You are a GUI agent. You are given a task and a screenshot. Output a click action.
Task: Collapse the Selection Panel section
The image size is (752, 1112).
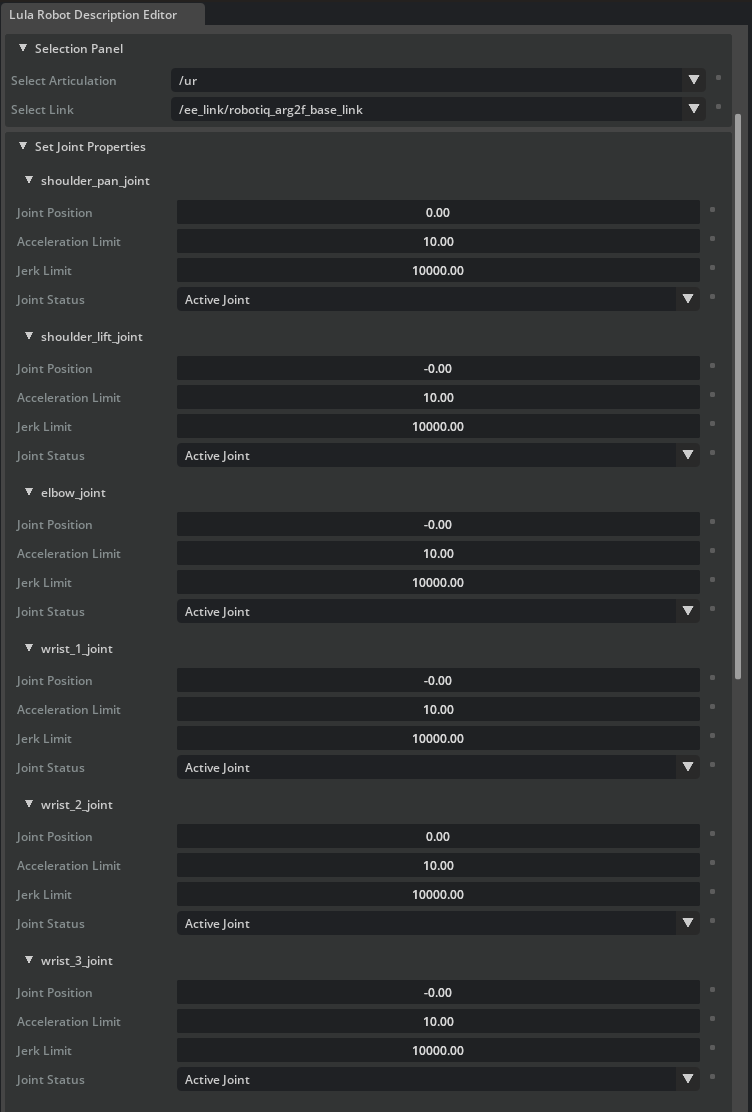pos(23,48)
